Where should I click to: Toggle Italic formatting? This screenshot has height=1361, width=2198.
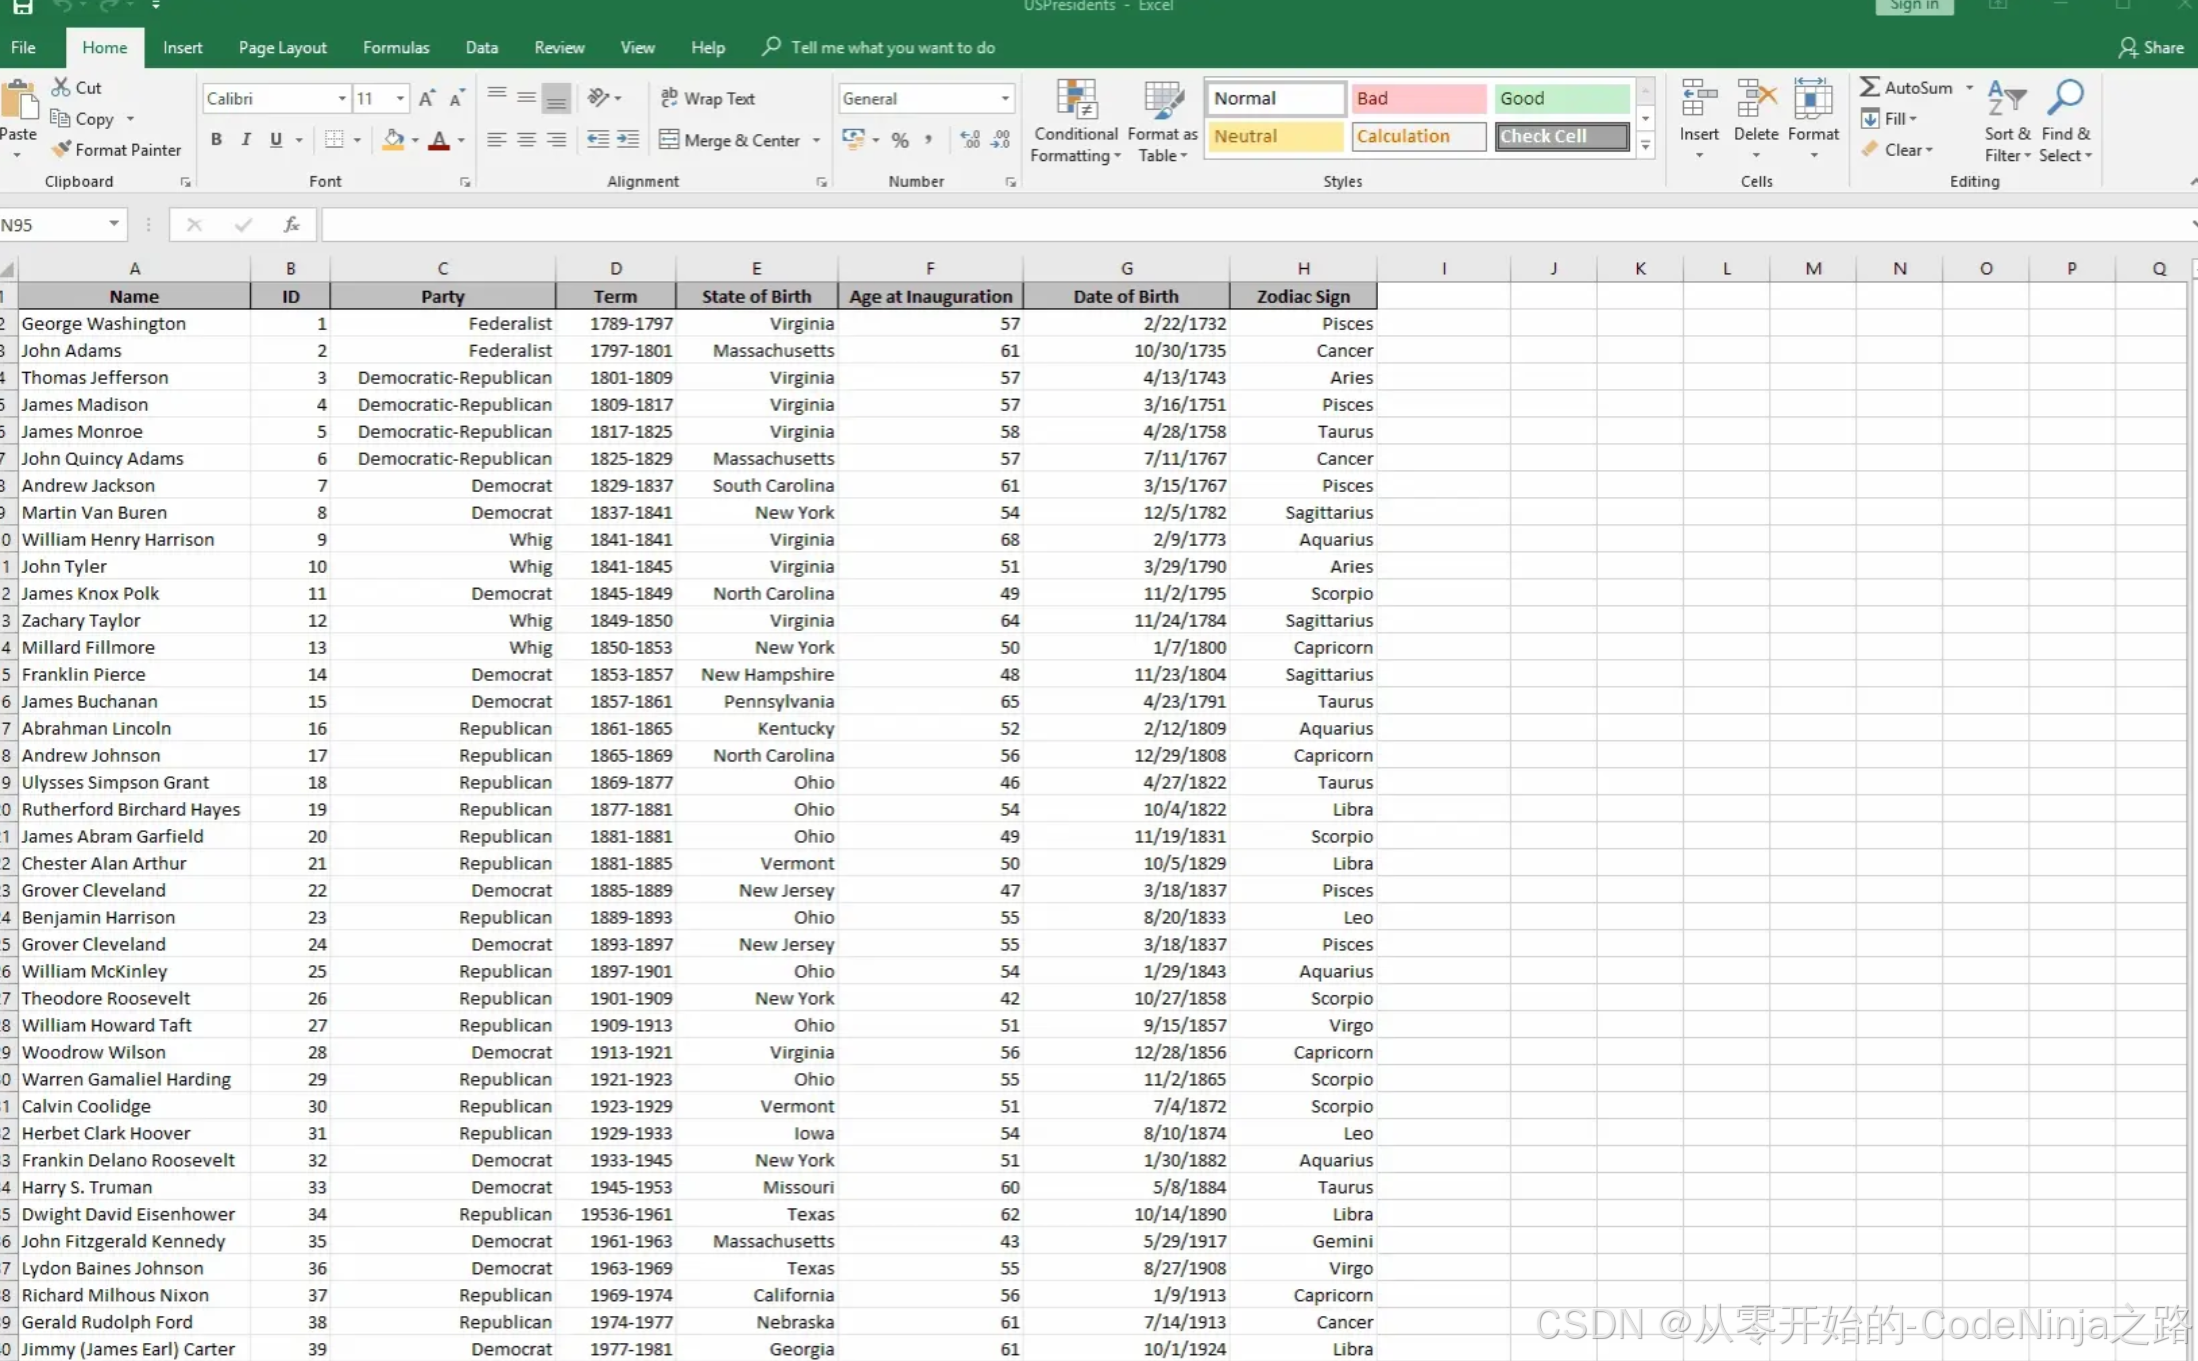[246, 140]
